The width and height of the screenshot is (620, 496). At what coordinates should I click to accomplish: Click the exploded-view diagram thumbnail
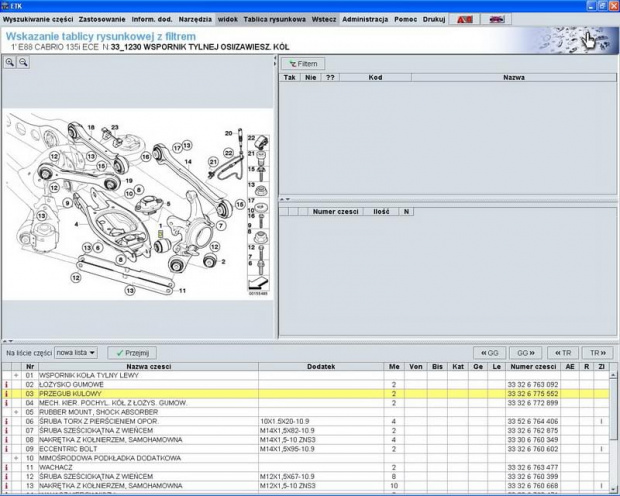[137, 204]
